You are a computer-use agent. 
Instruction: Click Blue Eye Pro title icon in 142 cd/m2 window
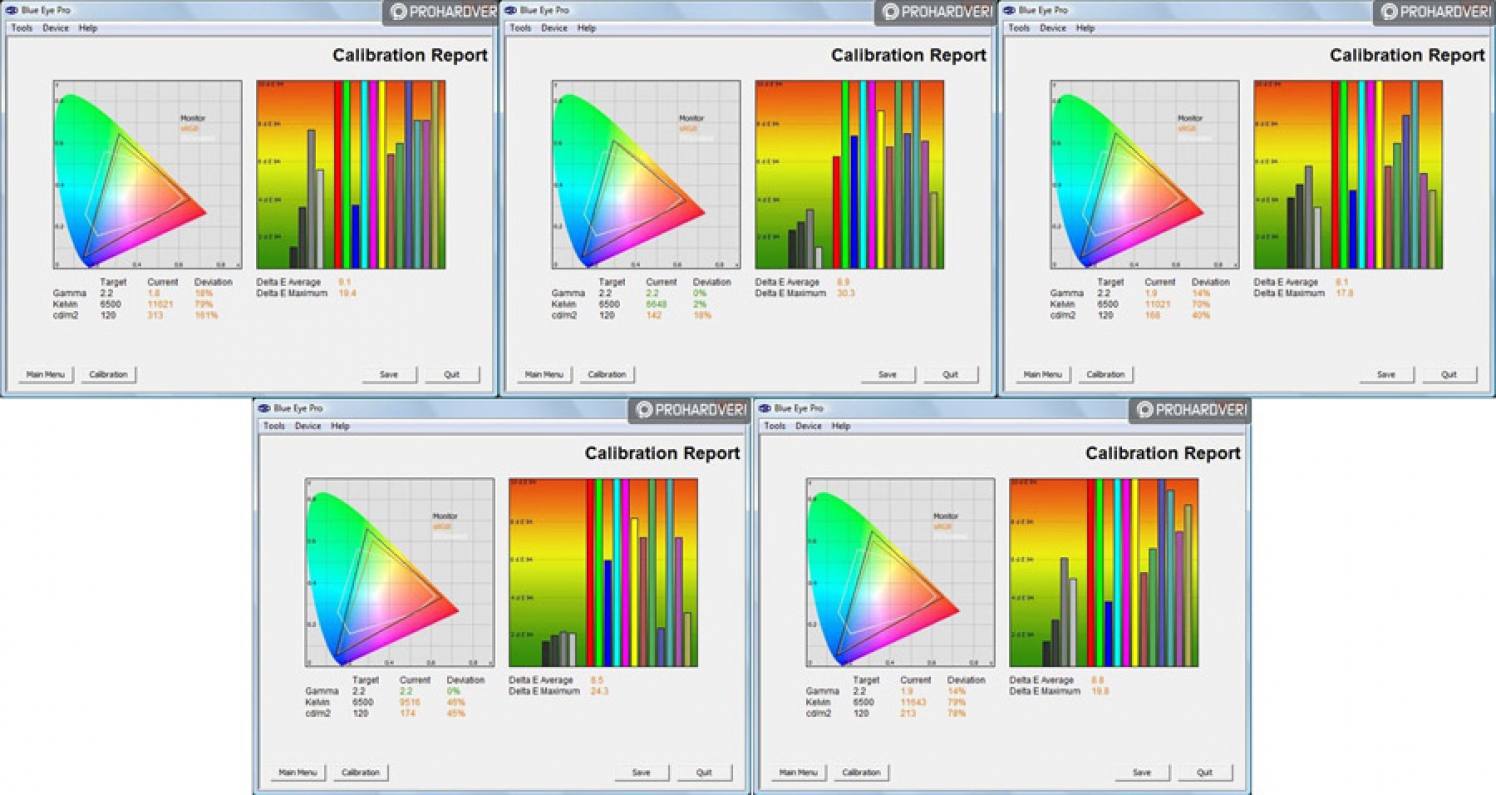click(511, 10)
